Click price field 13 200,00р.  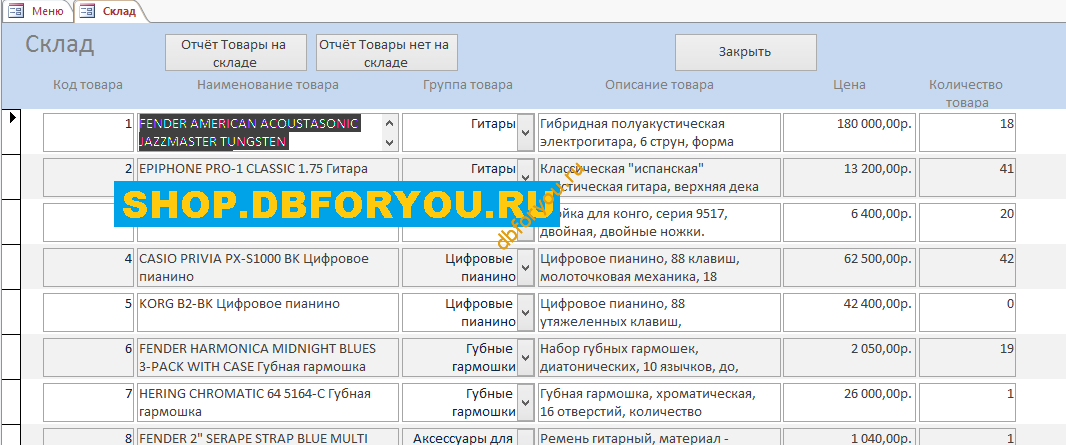(848, 177)
